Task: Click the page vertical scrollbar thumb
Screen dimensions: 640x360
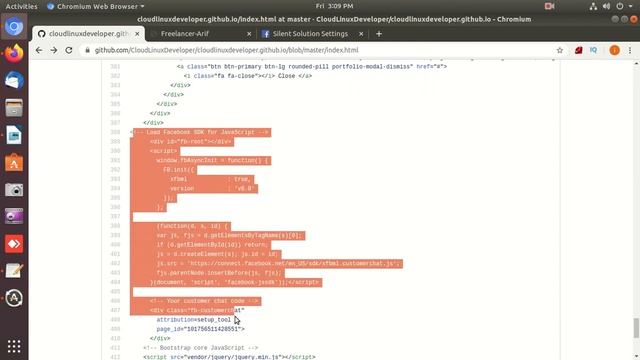Action: (636, 328)
